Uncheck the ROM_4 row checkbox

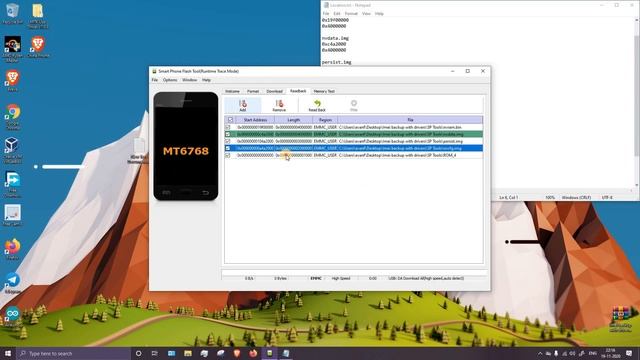point(228,155)
